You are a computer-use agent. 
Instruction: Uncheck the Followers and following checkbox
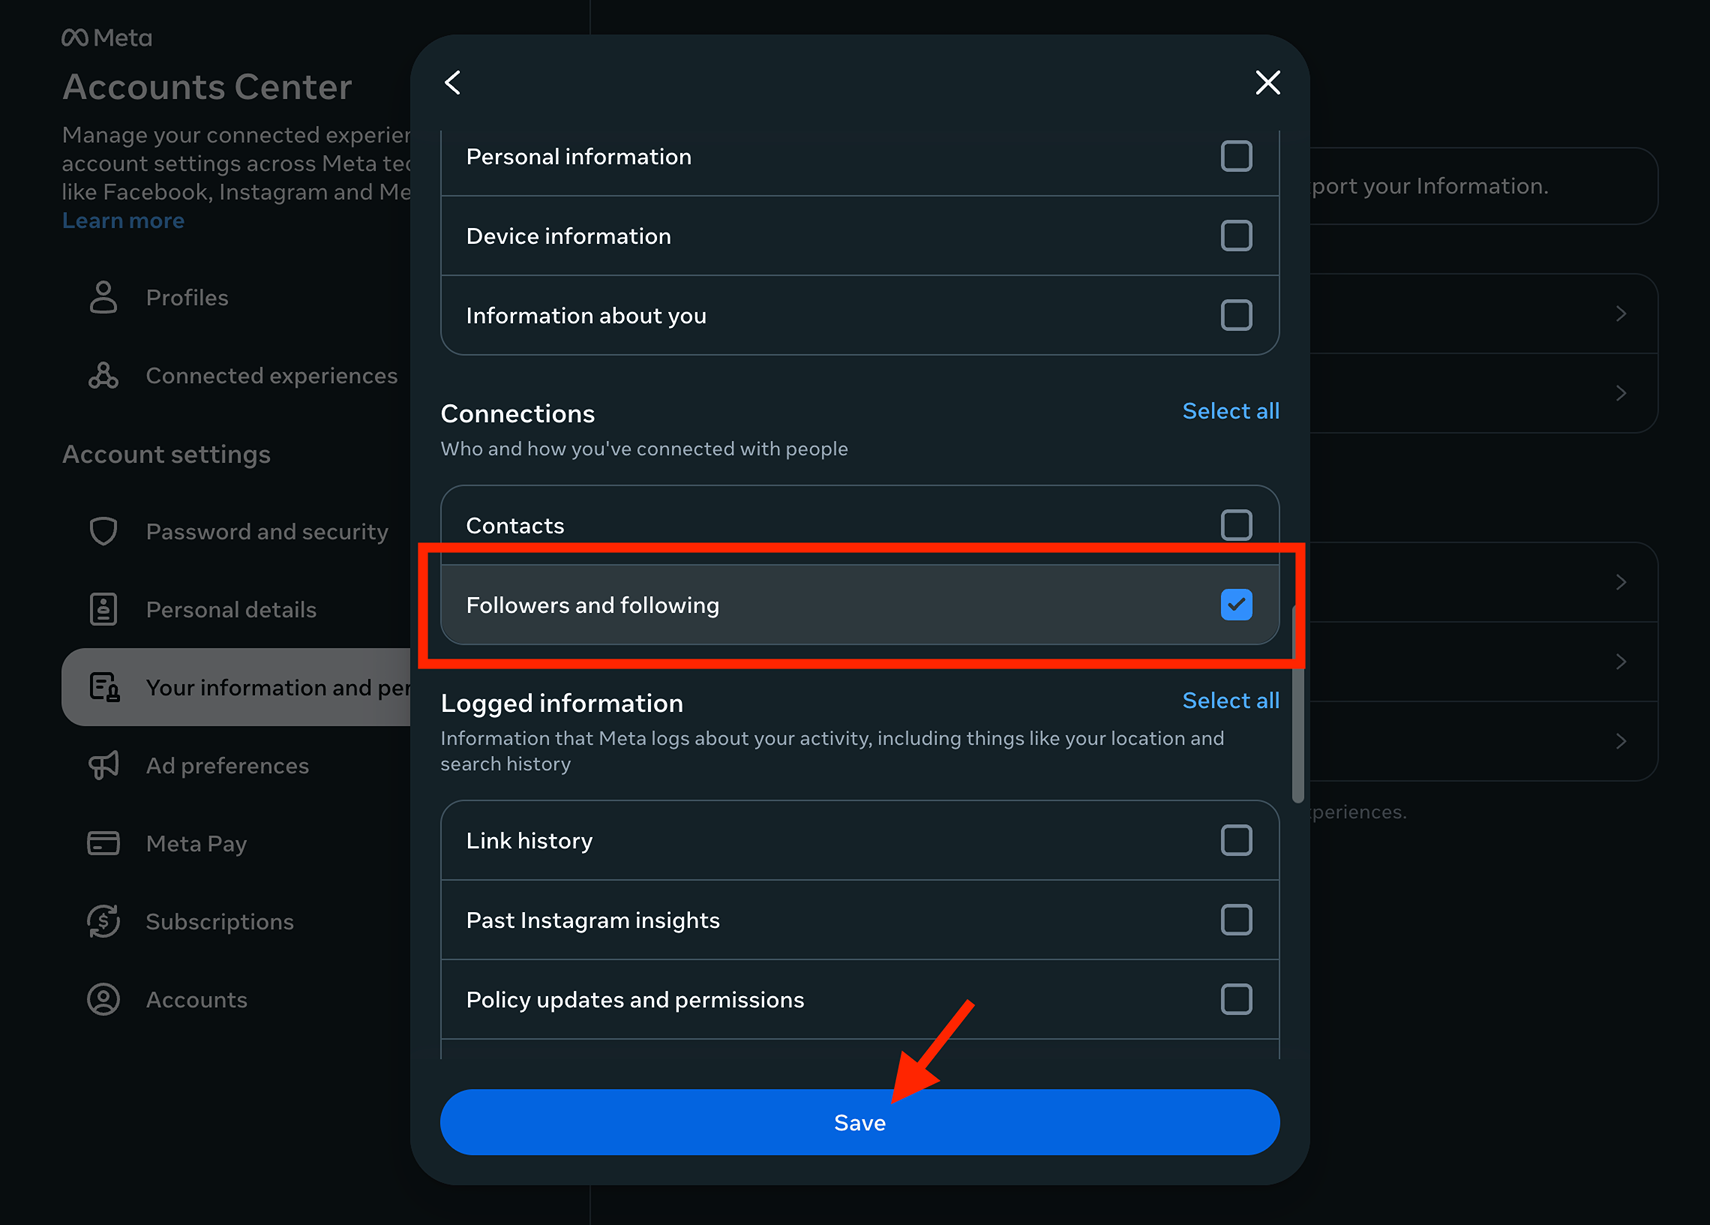coord(1236,605)
